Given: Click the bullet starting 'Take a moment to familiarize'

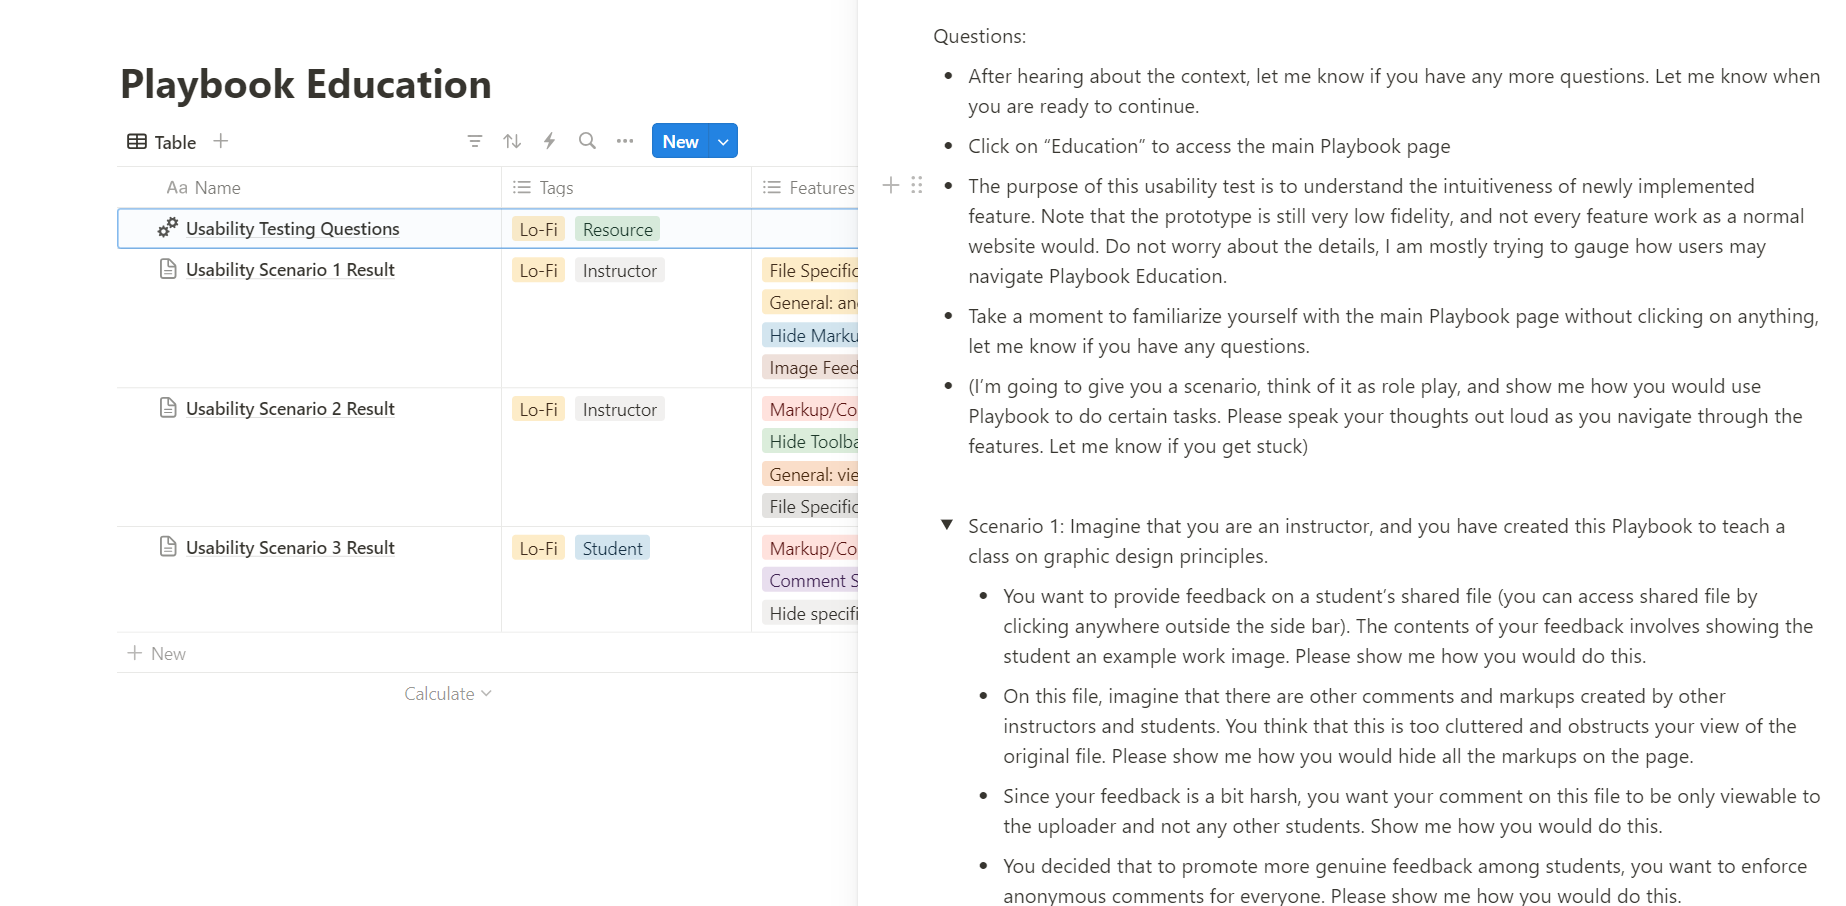Looking at the screenshot, I should pyautogui.click(x=1393, y=331).
